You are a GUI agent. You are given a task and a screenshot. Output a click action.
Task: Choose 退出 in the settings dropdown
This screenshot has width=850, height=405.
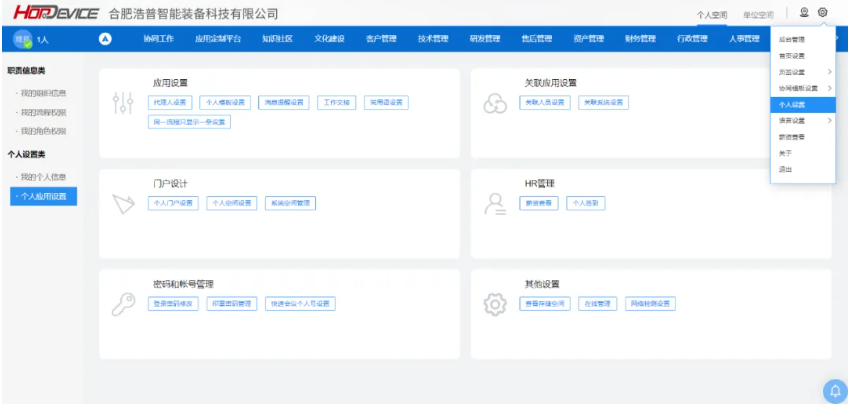785,169
